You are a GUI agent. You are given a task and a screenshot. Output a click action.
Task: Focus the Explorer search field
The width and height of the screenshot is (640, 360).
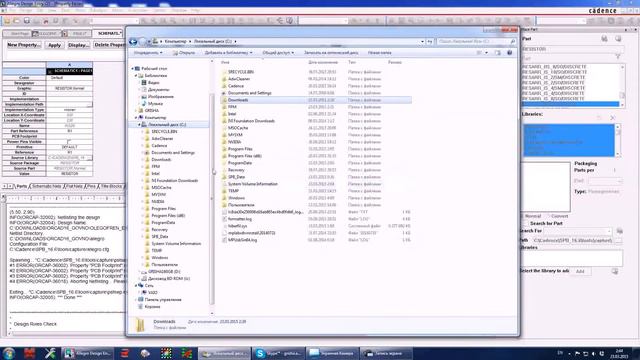coord(476,41)
